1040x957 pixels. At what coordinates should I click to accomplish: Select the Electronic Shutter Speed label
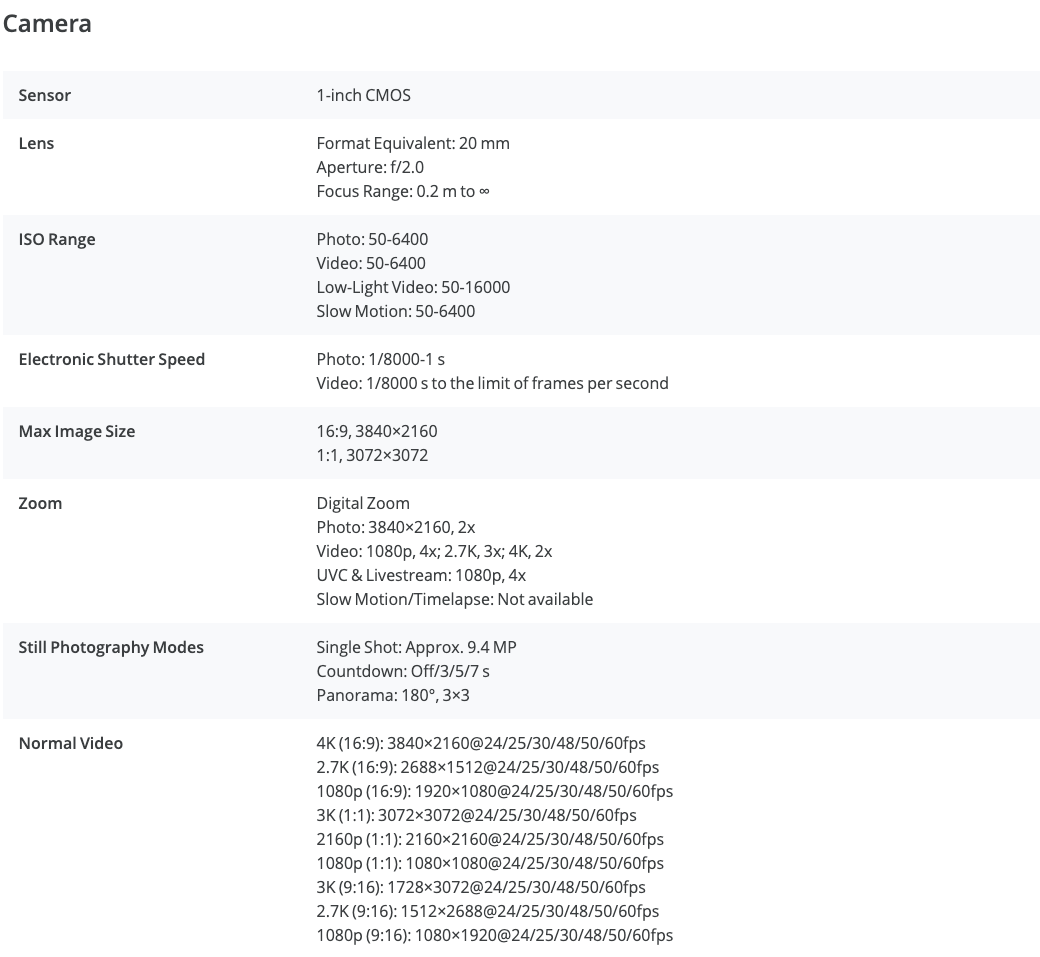(x=111, y=359)
